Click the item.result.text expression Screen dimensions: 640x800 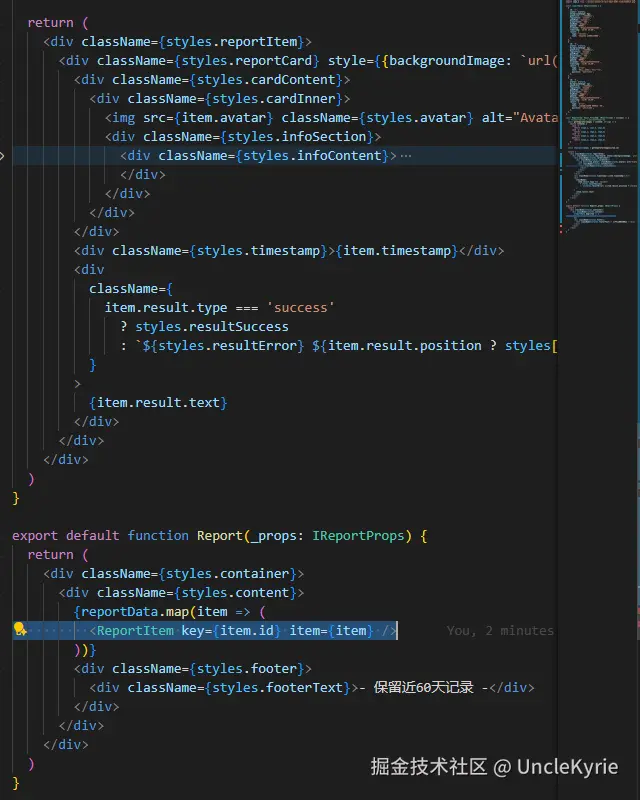point(158,403)
